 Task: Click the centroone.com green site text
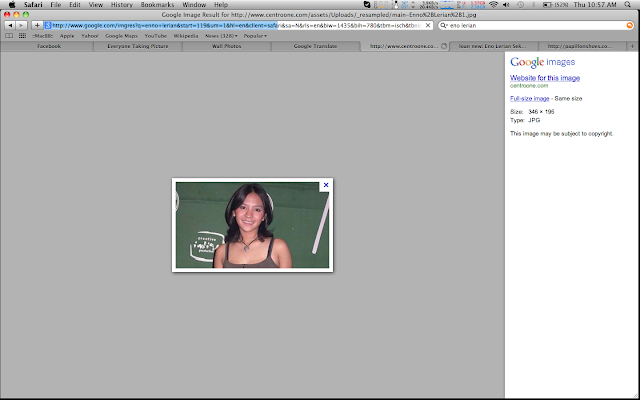tap(529, 86)
